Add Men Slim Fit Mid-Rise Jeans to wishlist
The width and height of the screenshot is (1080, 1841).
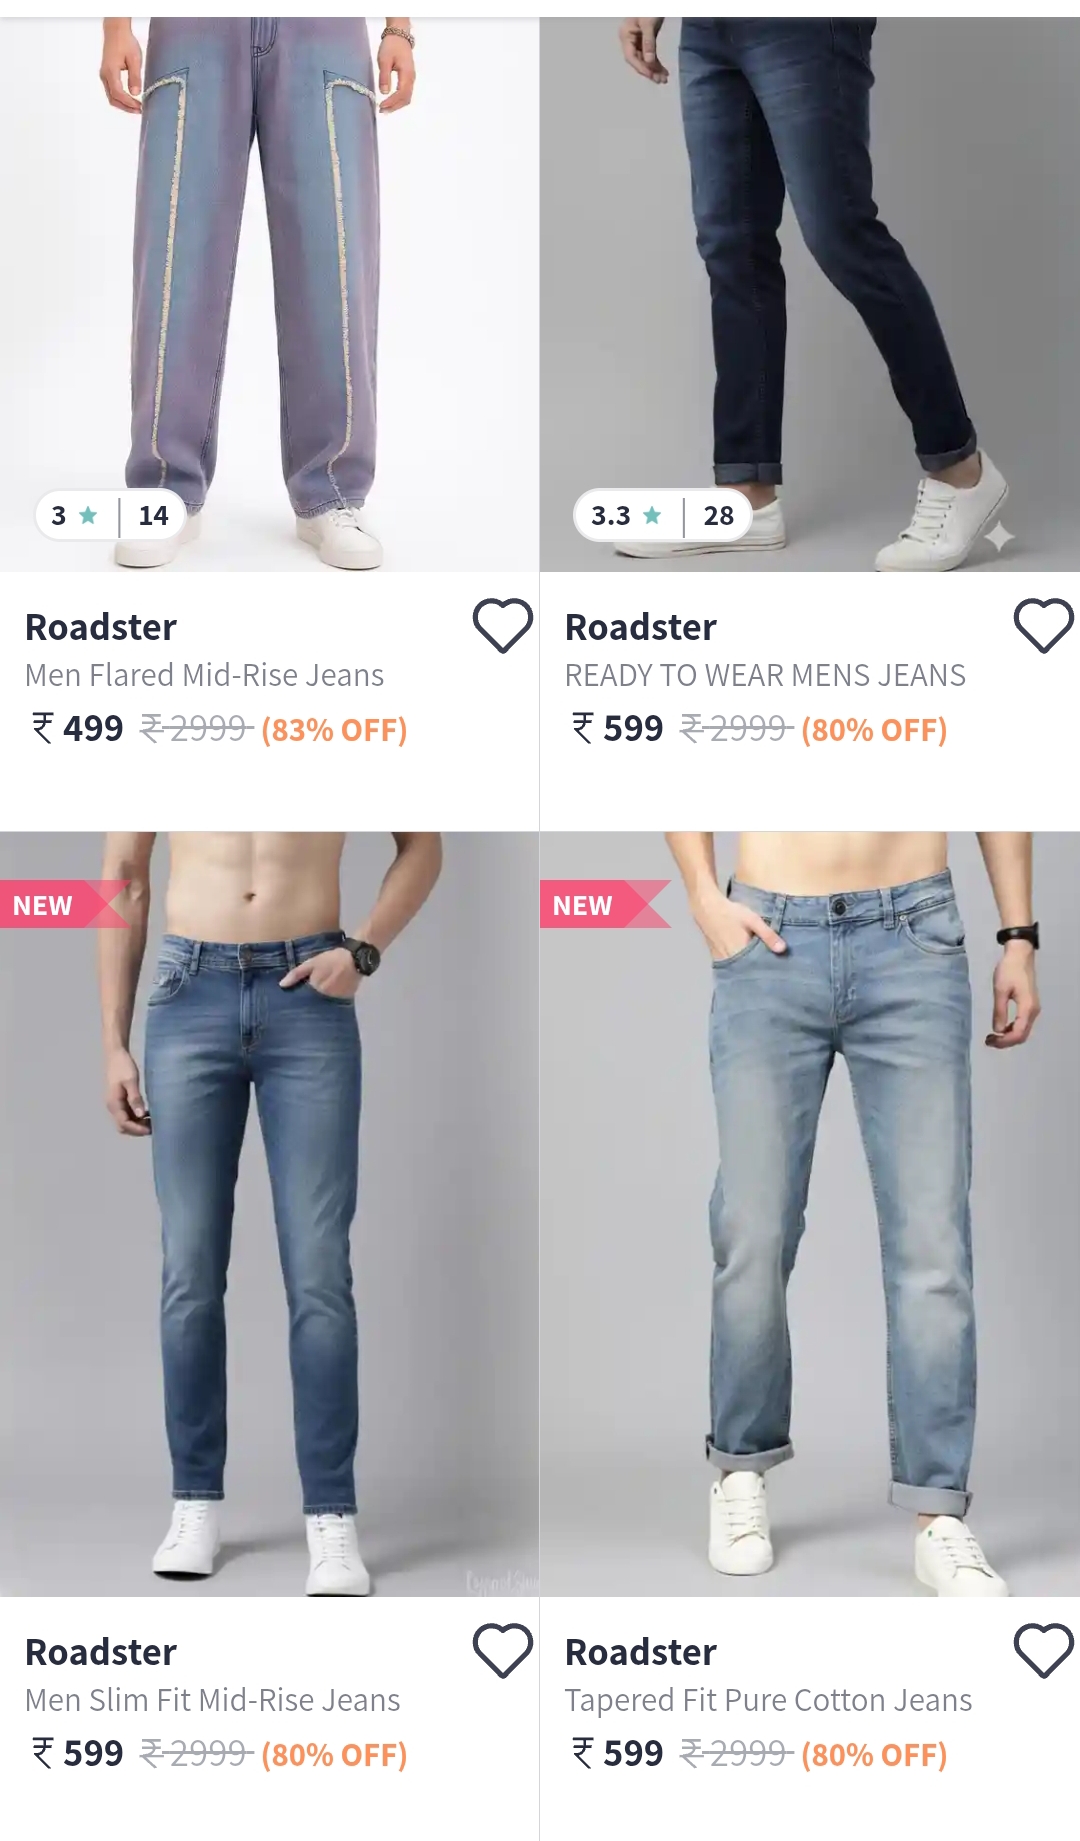point(502,1650)
